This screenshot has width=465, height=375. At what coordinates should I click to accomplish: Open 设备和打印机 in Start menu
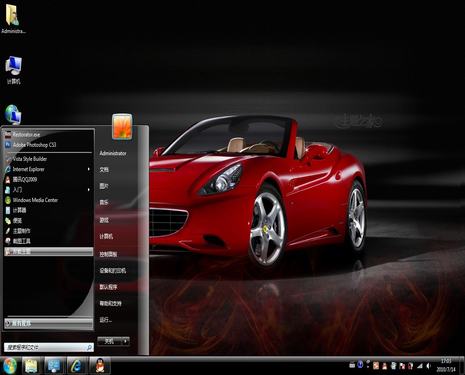[112, 270]
